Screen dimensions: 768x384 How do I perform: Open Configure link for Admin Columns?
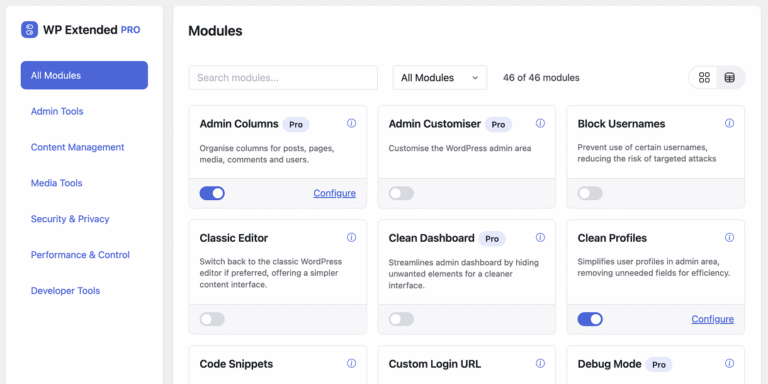335,193
